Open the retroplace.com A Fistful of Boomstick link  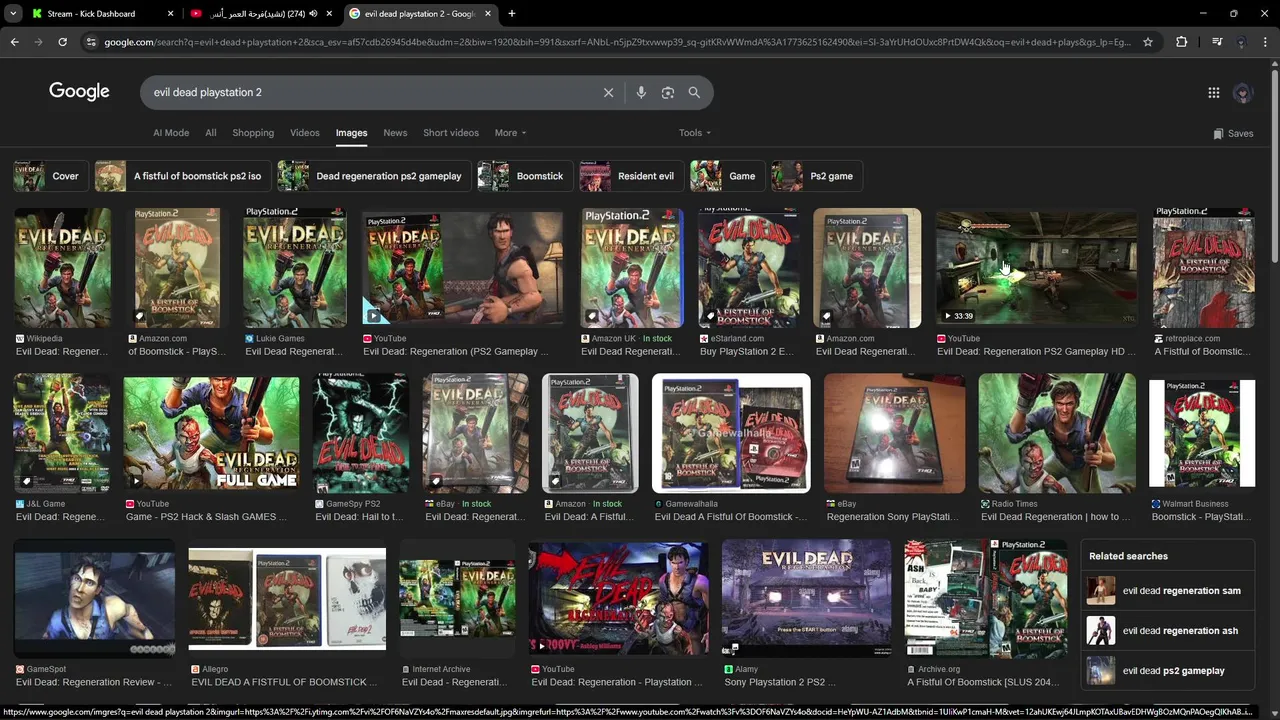(1203, 351)
